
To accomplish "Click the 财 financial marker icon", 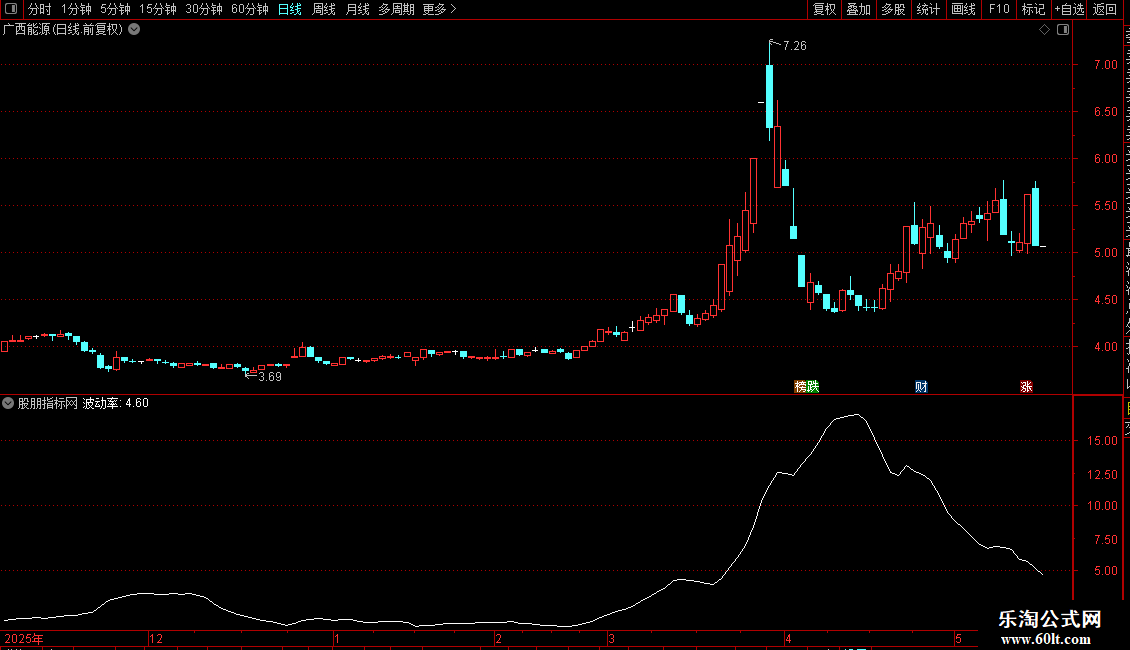I will [921, 386].
